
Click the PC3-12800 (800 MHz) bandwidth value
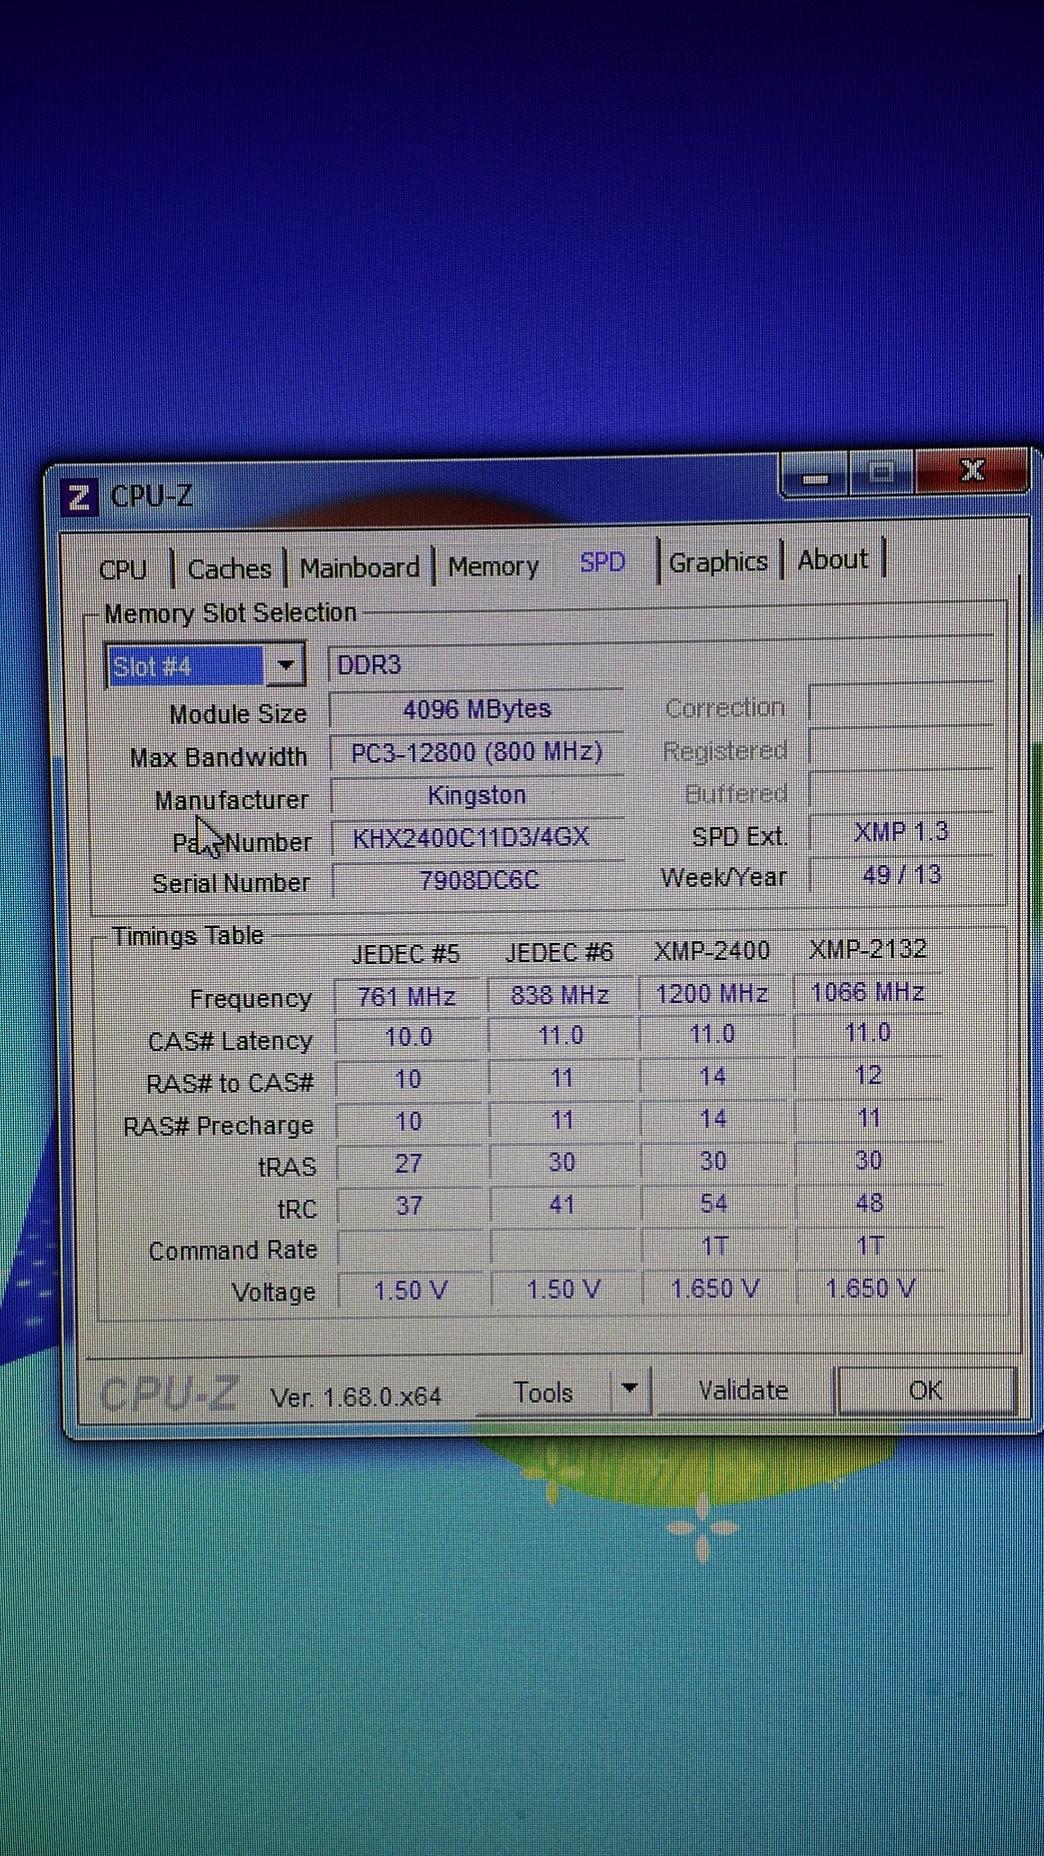[476, 752]
